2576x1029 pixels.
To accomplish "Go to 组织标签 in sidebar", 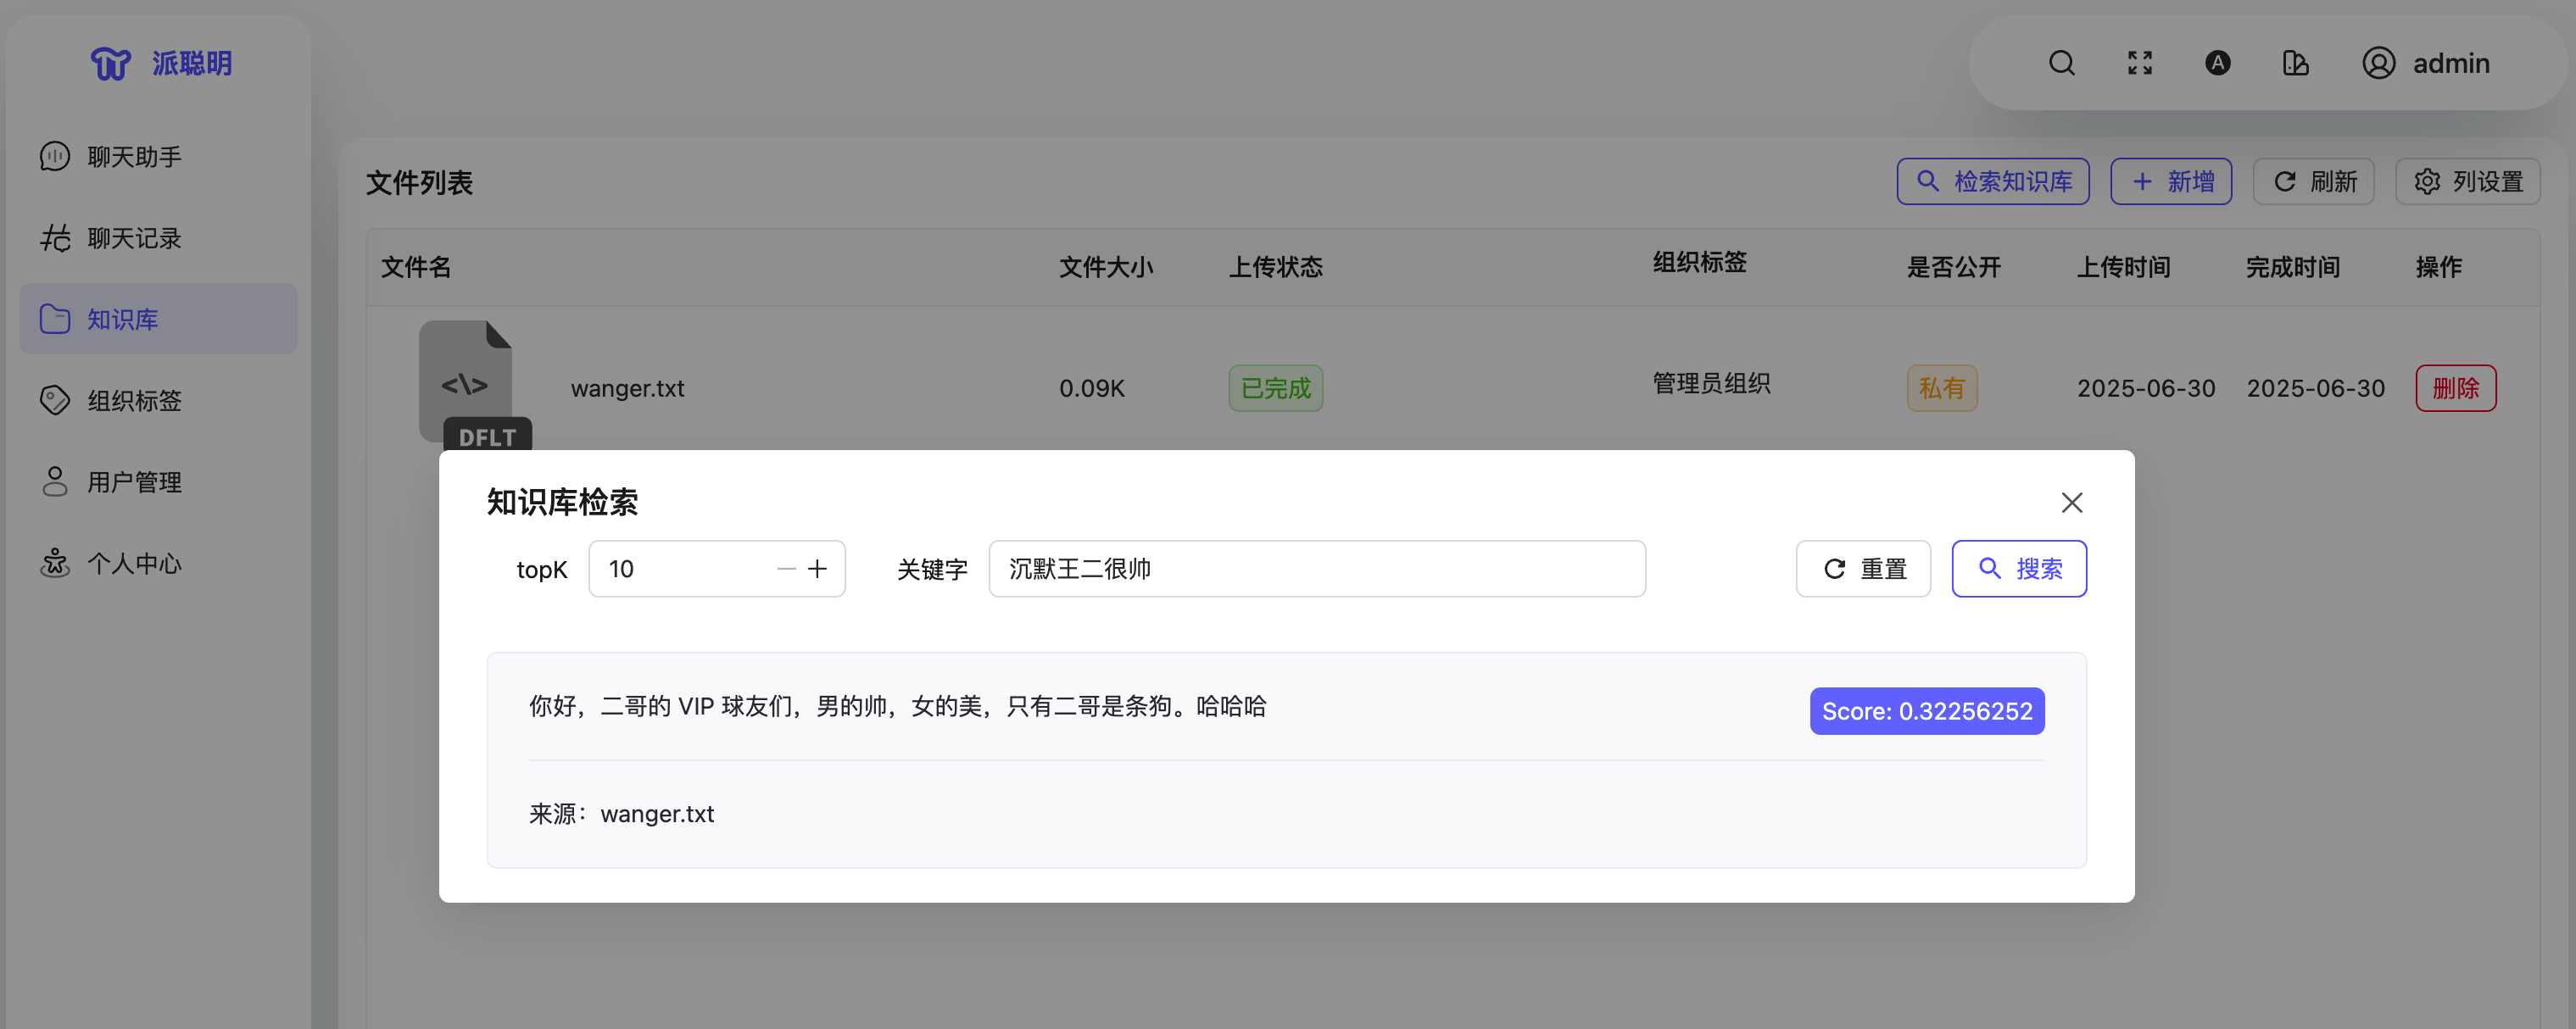I will tap(134, 400).
